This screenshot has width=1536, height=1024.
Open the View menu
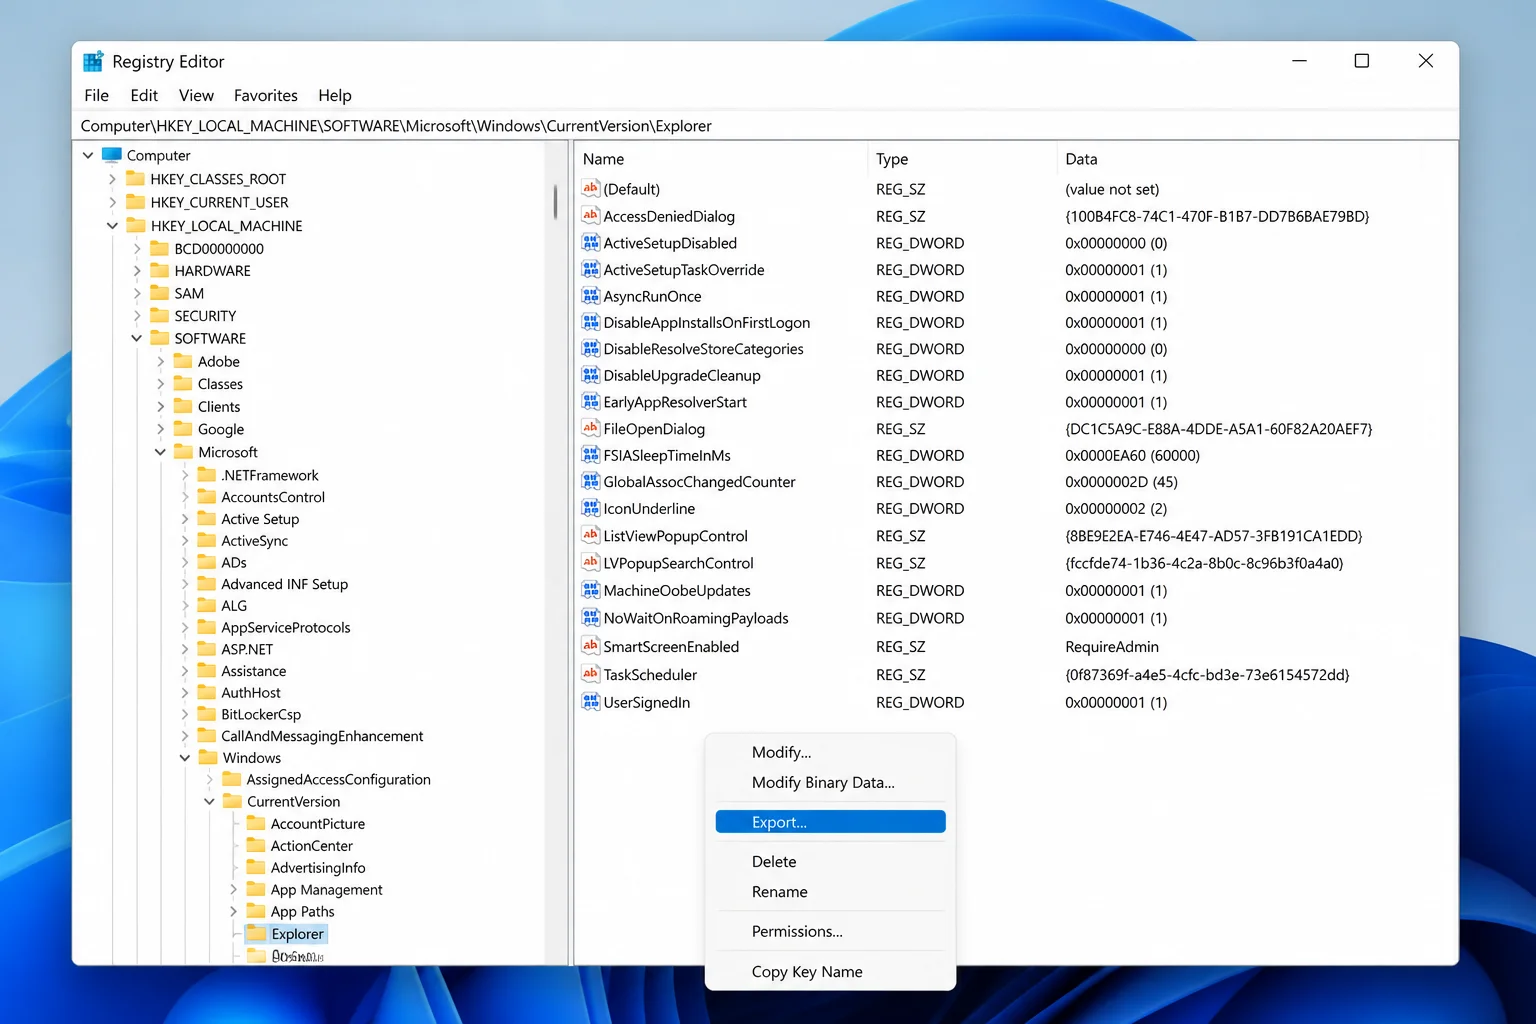pos(196,95)
